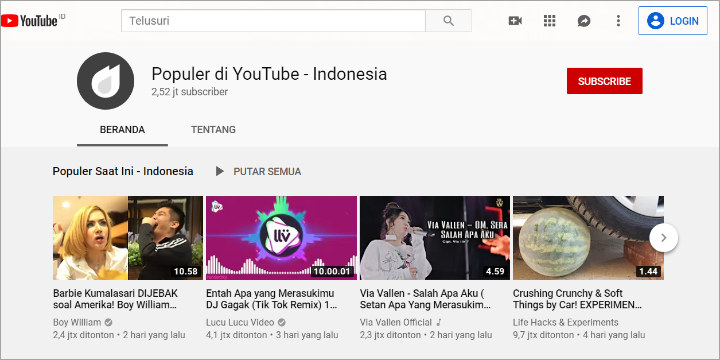Click the title Crushing Crunchy & Soft Things
720x360 pixels.
coord(577,299)
